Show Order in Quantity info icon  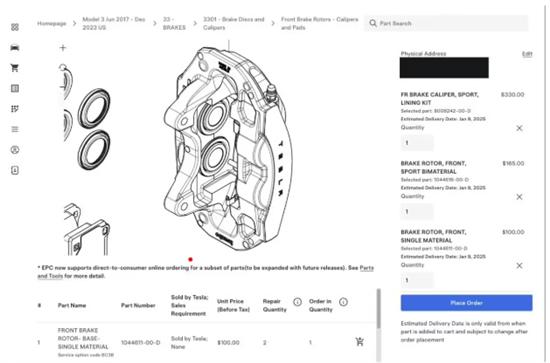coord(343,302)
